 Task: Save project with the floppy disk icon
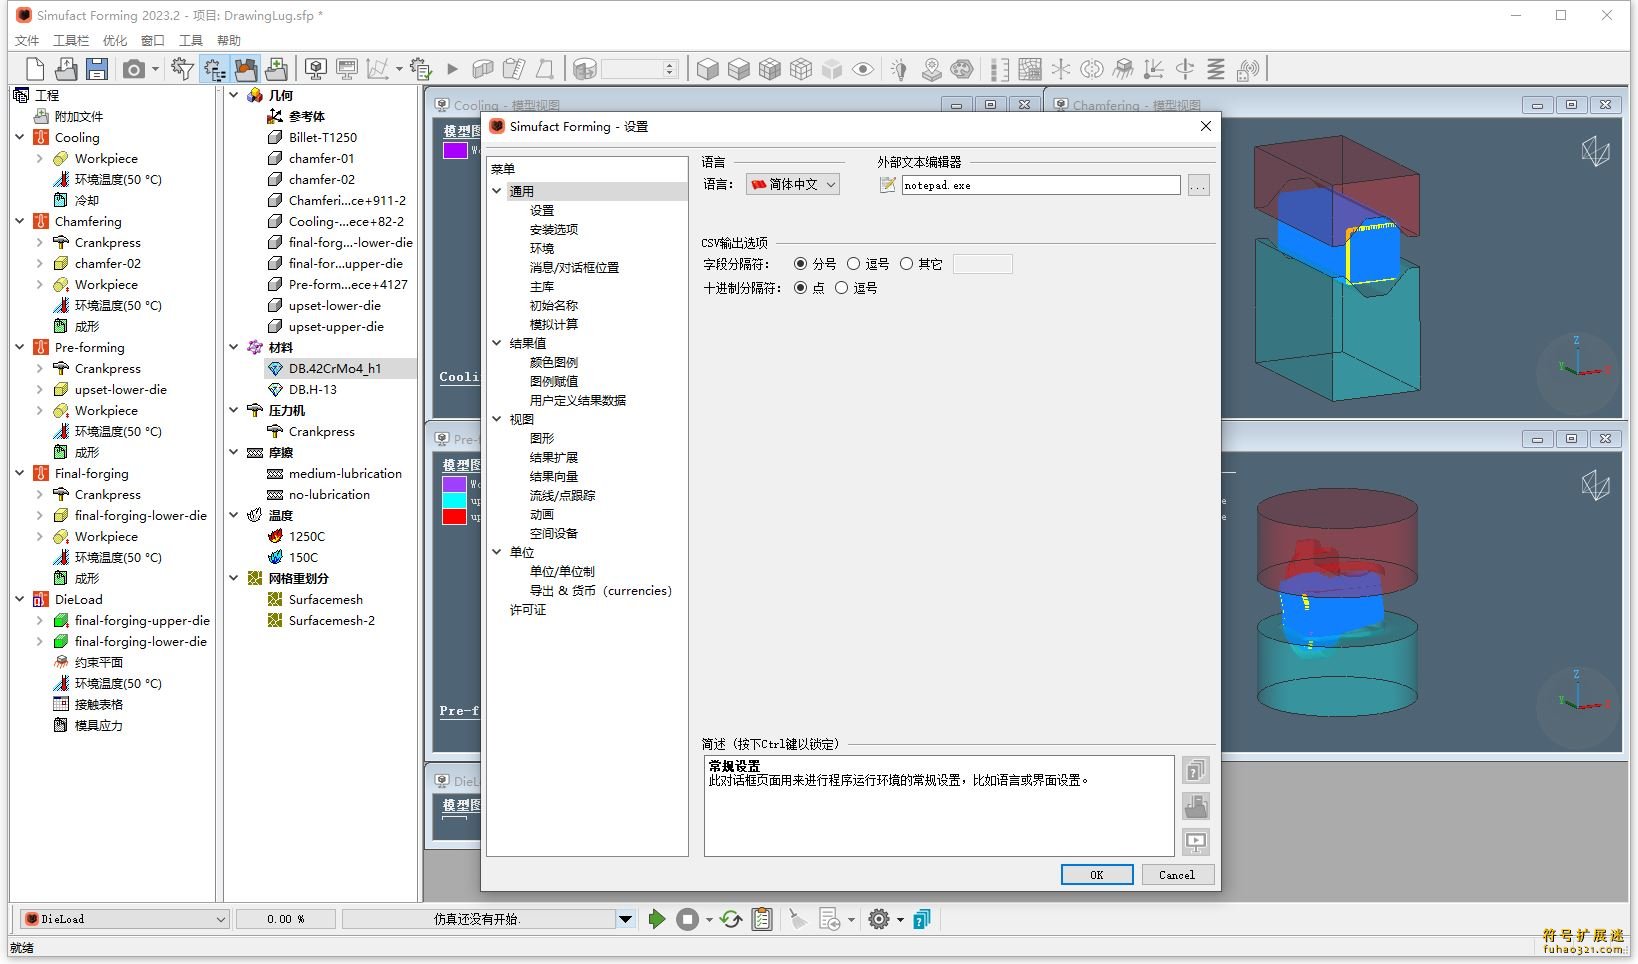[x=97, y=69]
